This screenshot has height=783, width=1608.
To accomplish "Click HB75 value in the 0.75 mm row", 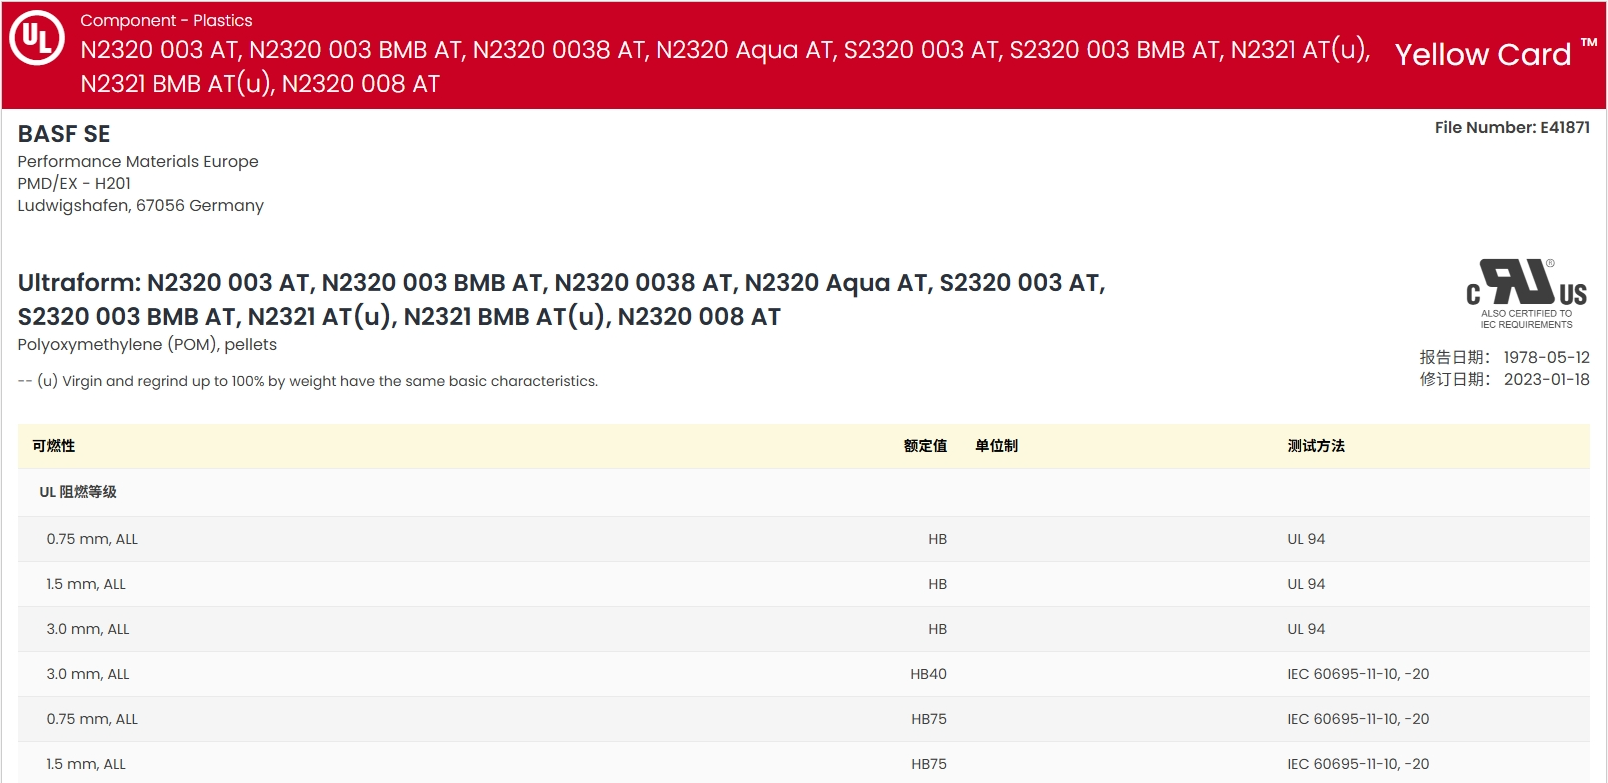I will pyautogui.click(x=929, y=719).
